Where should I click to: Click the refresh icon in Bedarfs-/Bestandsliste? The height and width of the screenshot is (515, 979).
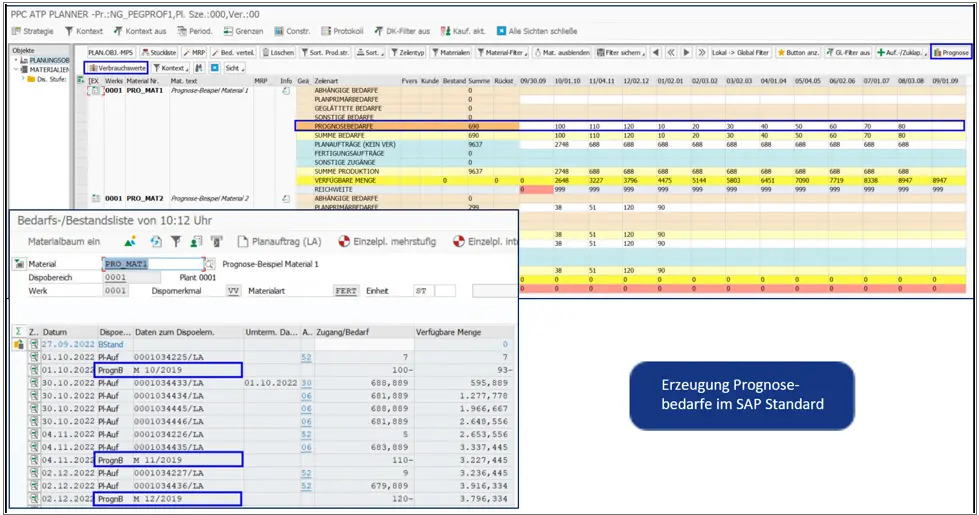click(155, 242)
